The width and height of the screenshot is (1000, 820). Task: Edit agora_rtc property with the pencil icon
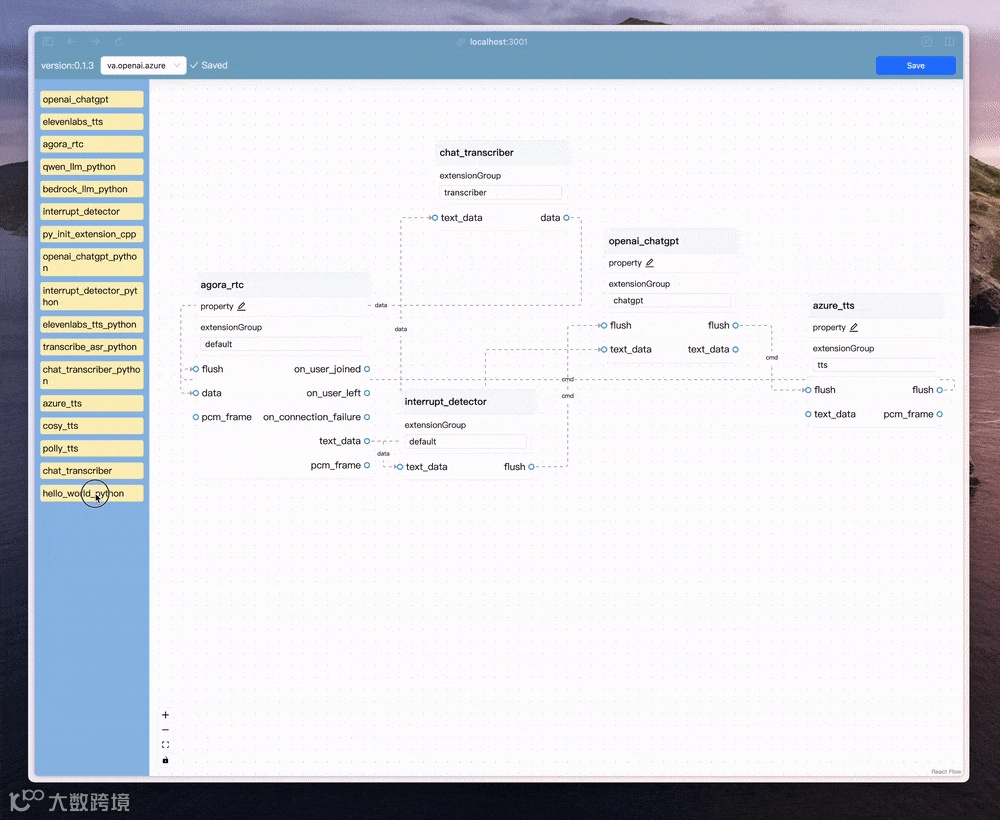pyautogui.click(x=242, y=306)
